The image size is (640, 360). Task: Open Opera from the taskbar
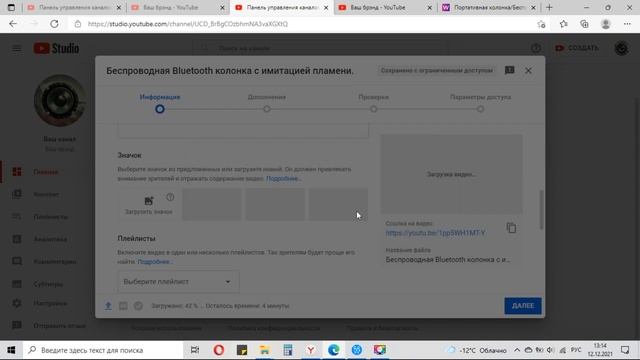pos(219,350)
